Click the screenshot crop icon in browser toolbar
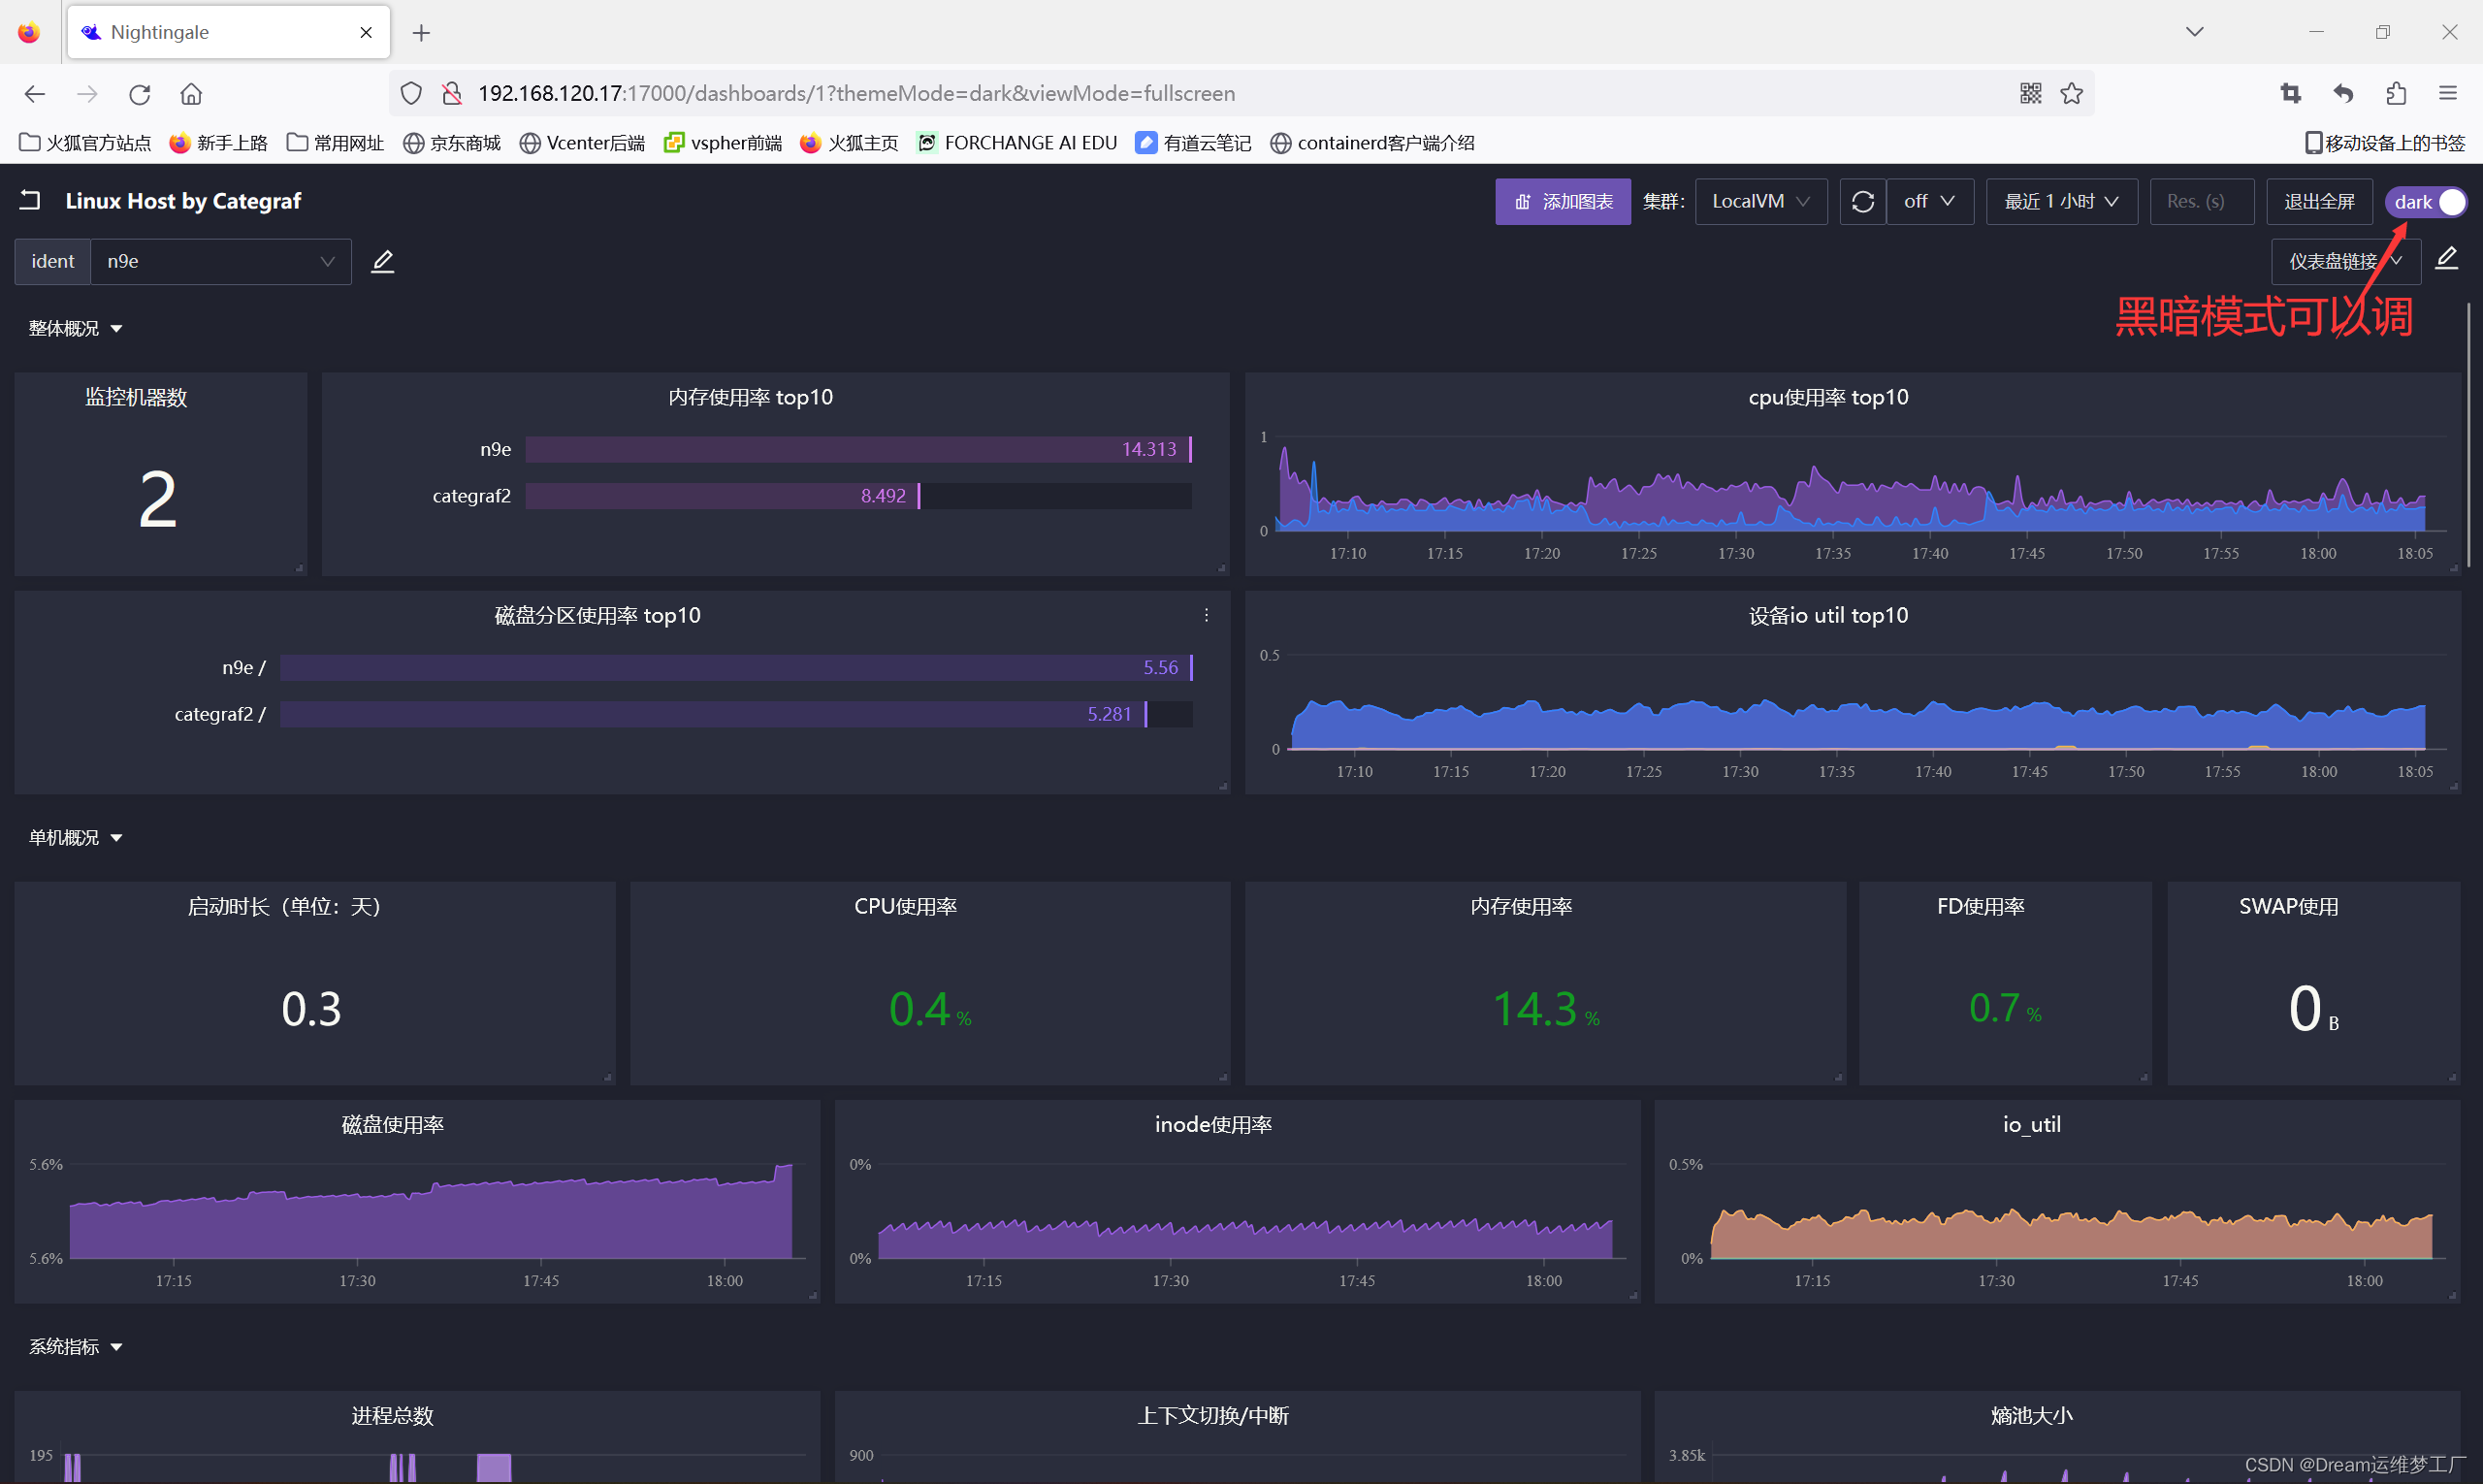 (x=2290, y=93)
